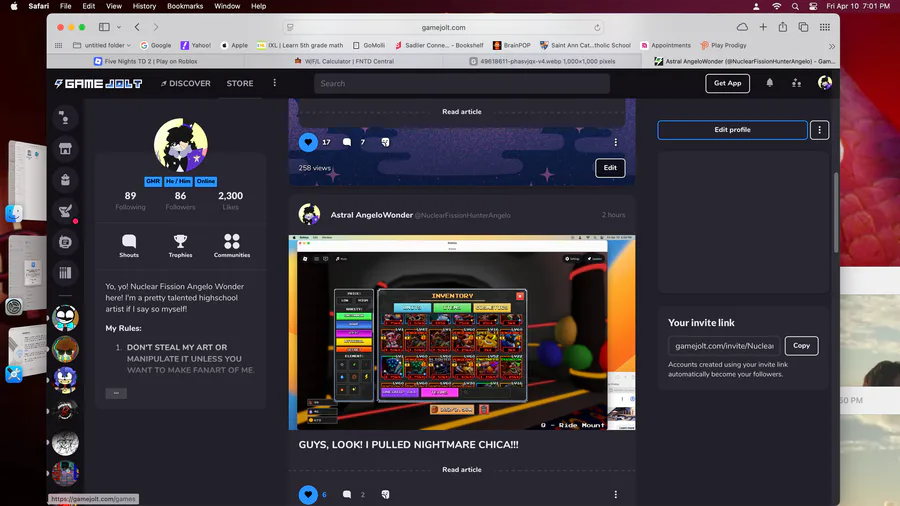Open Finder from the Dock

[14, 213]
